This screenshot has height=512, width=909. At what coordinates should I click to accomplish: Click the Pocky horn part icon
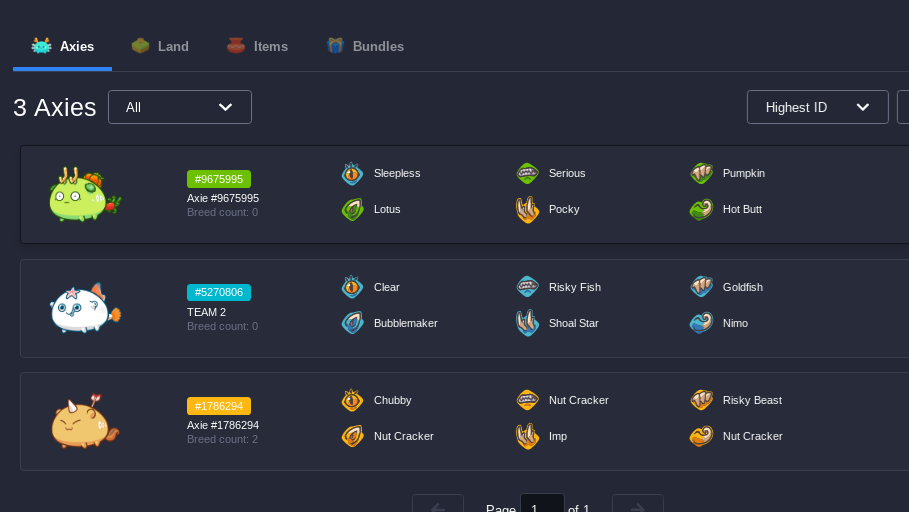(528, 209)
